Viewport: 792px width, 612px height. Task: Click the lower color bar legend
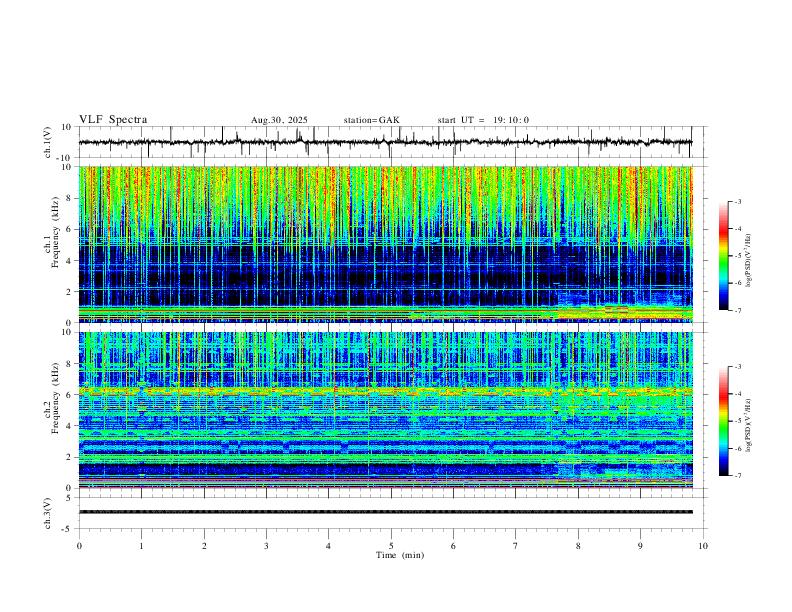[724, 421]
